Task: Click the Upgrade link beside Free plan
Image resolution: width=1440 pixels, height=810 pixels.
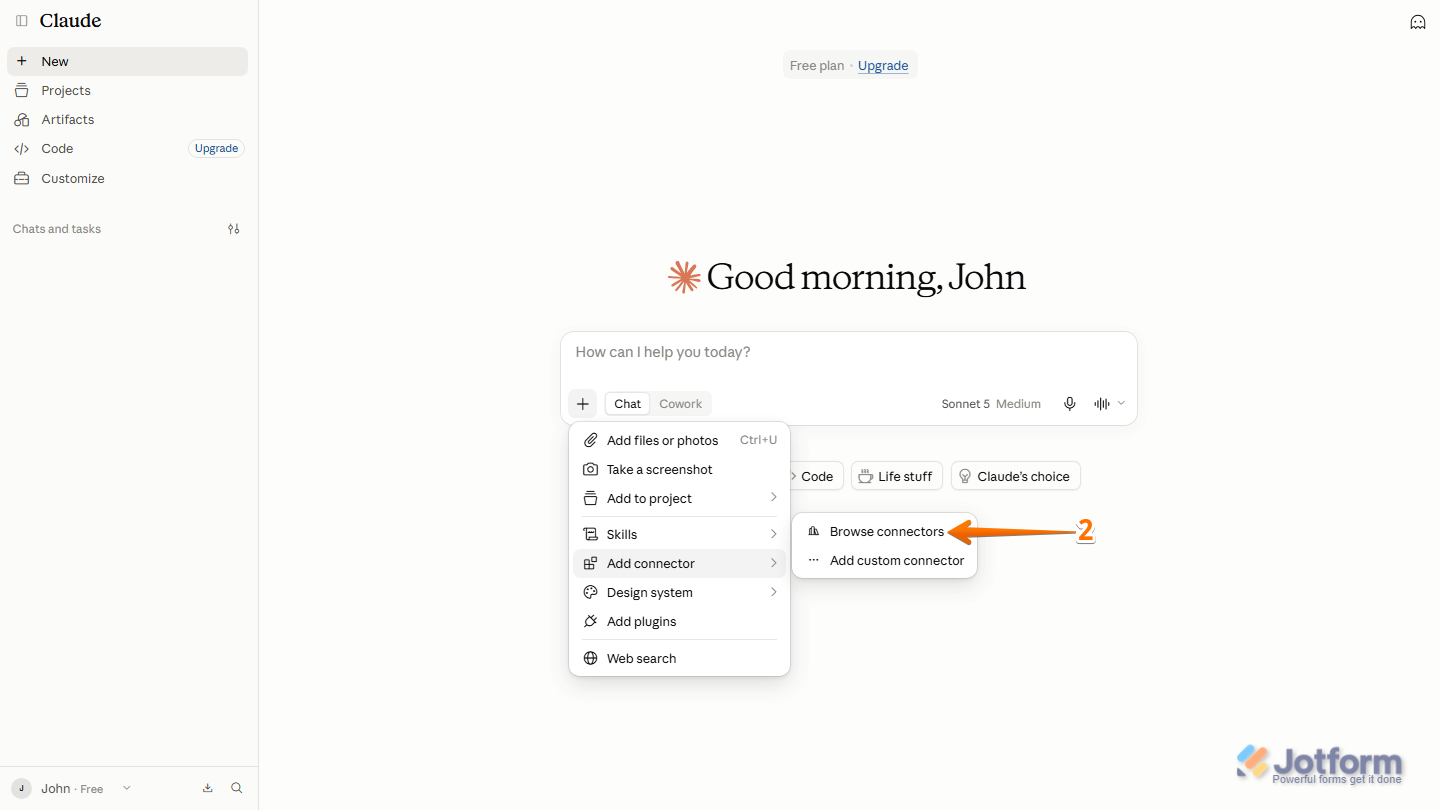Action: click(x=883, y=66)
